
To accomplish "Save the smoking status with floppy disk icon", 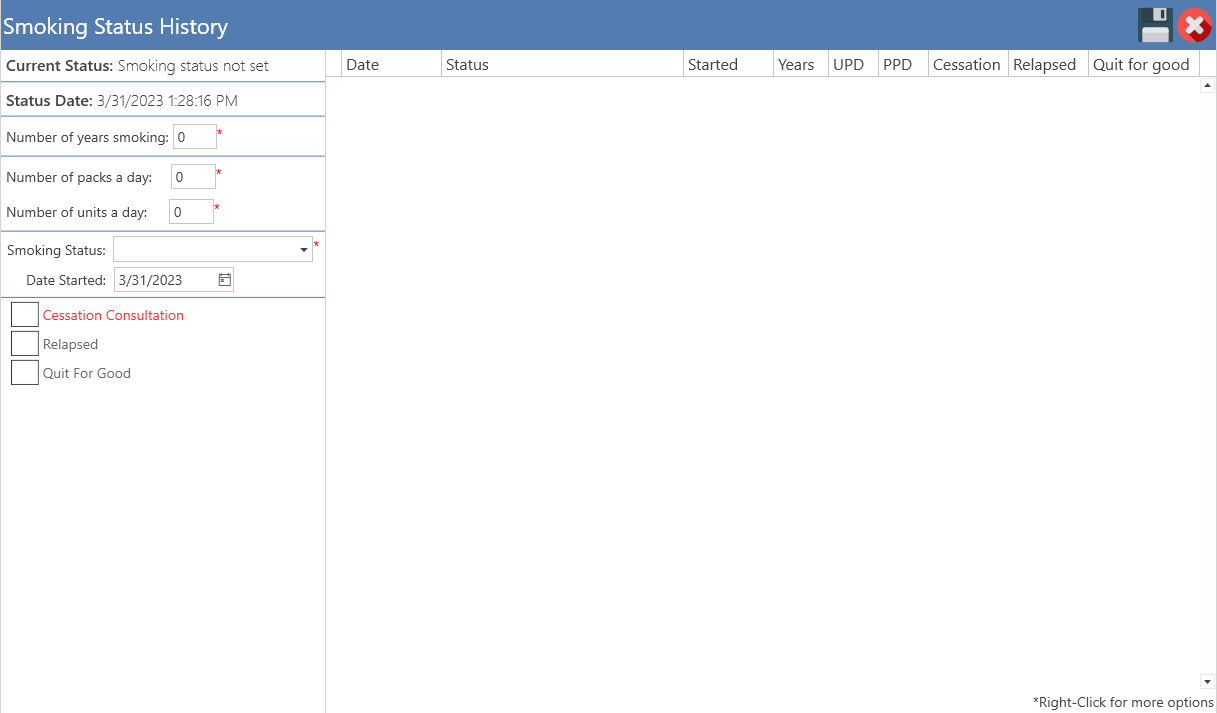I will pos(1155,25).
